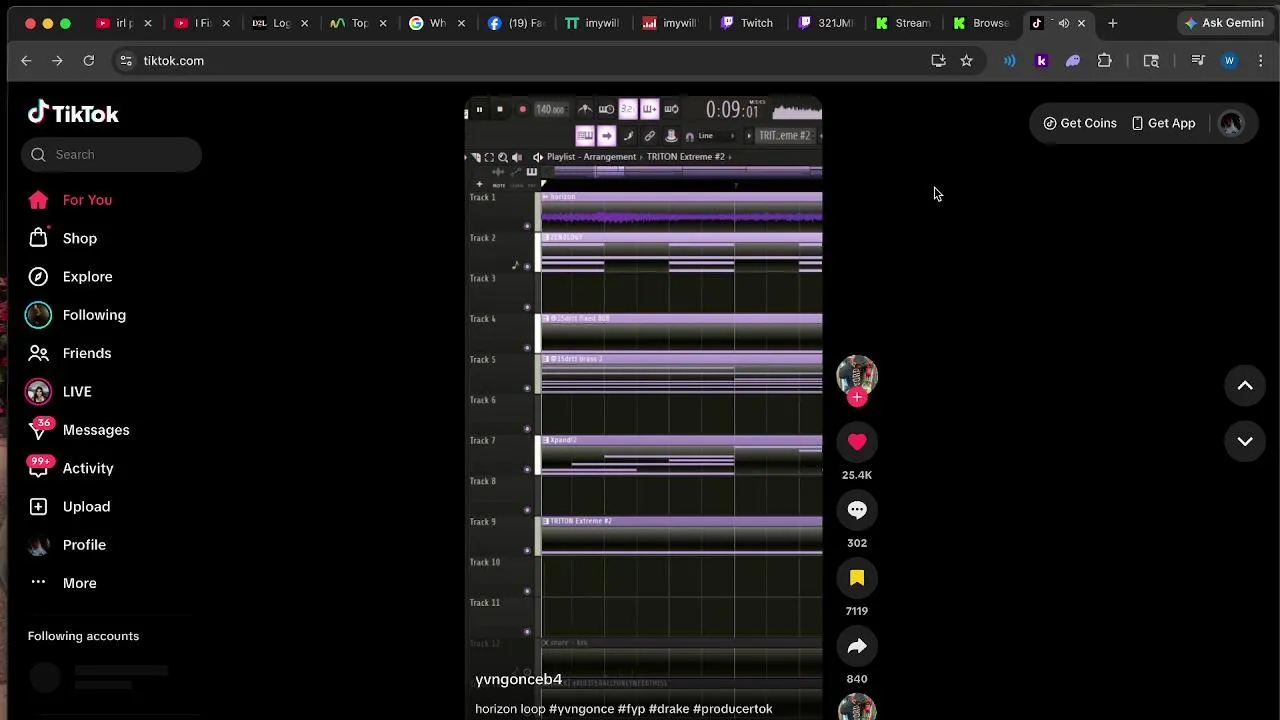
Task: Go to the Explore page
Action: [87, 277]
